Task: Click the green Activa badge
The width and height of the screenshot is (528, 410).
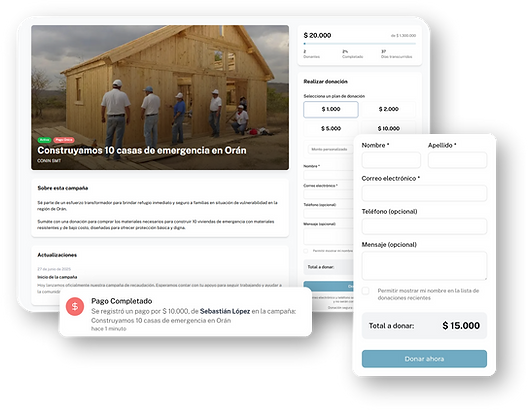Action: click(x=44, y=140)
